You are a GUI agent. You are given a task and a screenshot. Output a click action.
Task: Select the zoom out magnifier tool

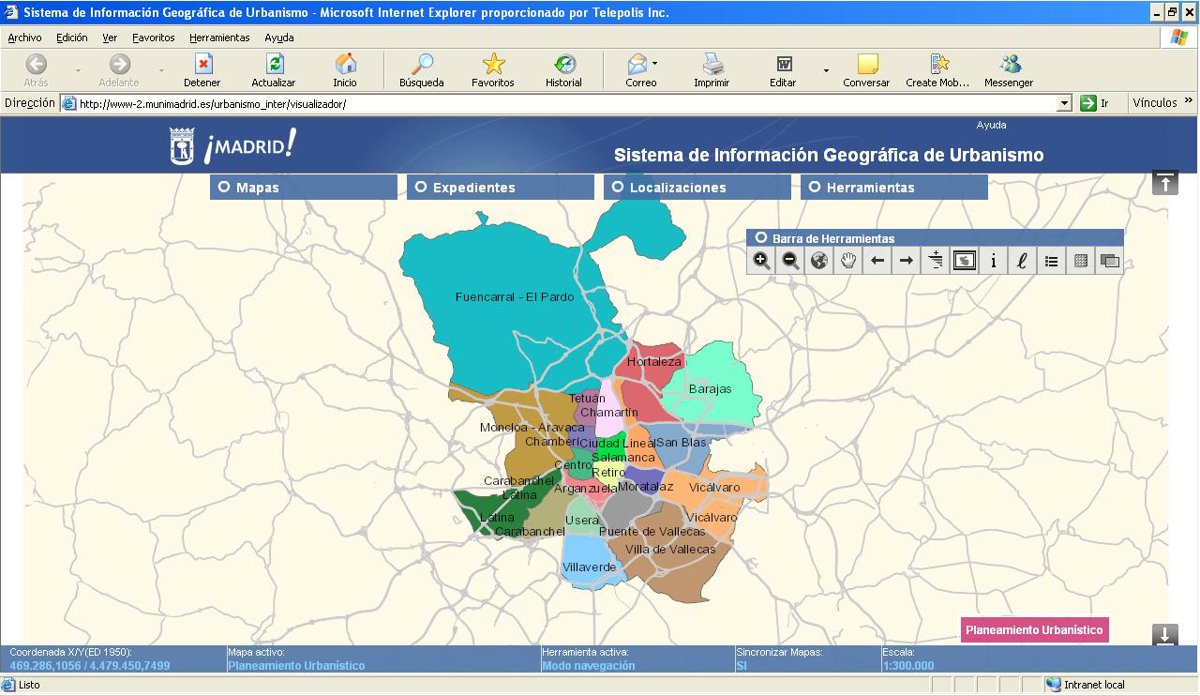(x=790, y=261)
